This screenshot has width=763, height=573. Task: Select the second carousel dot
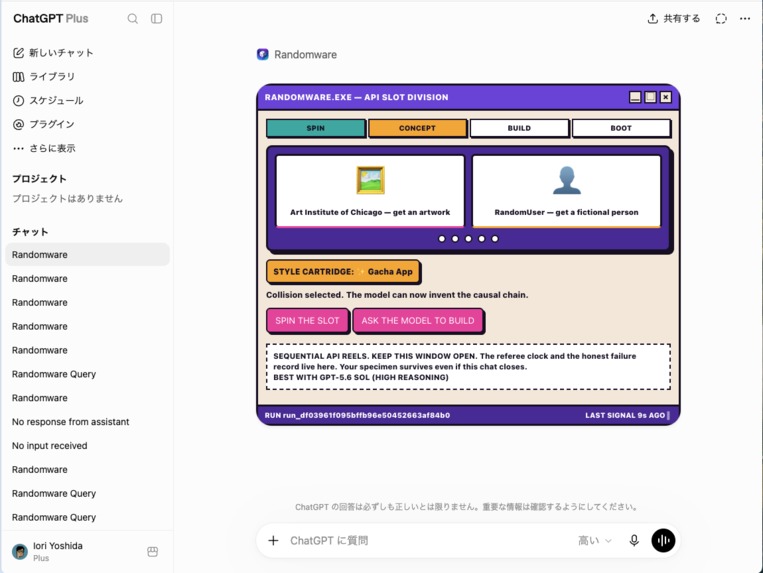(455, 239)
